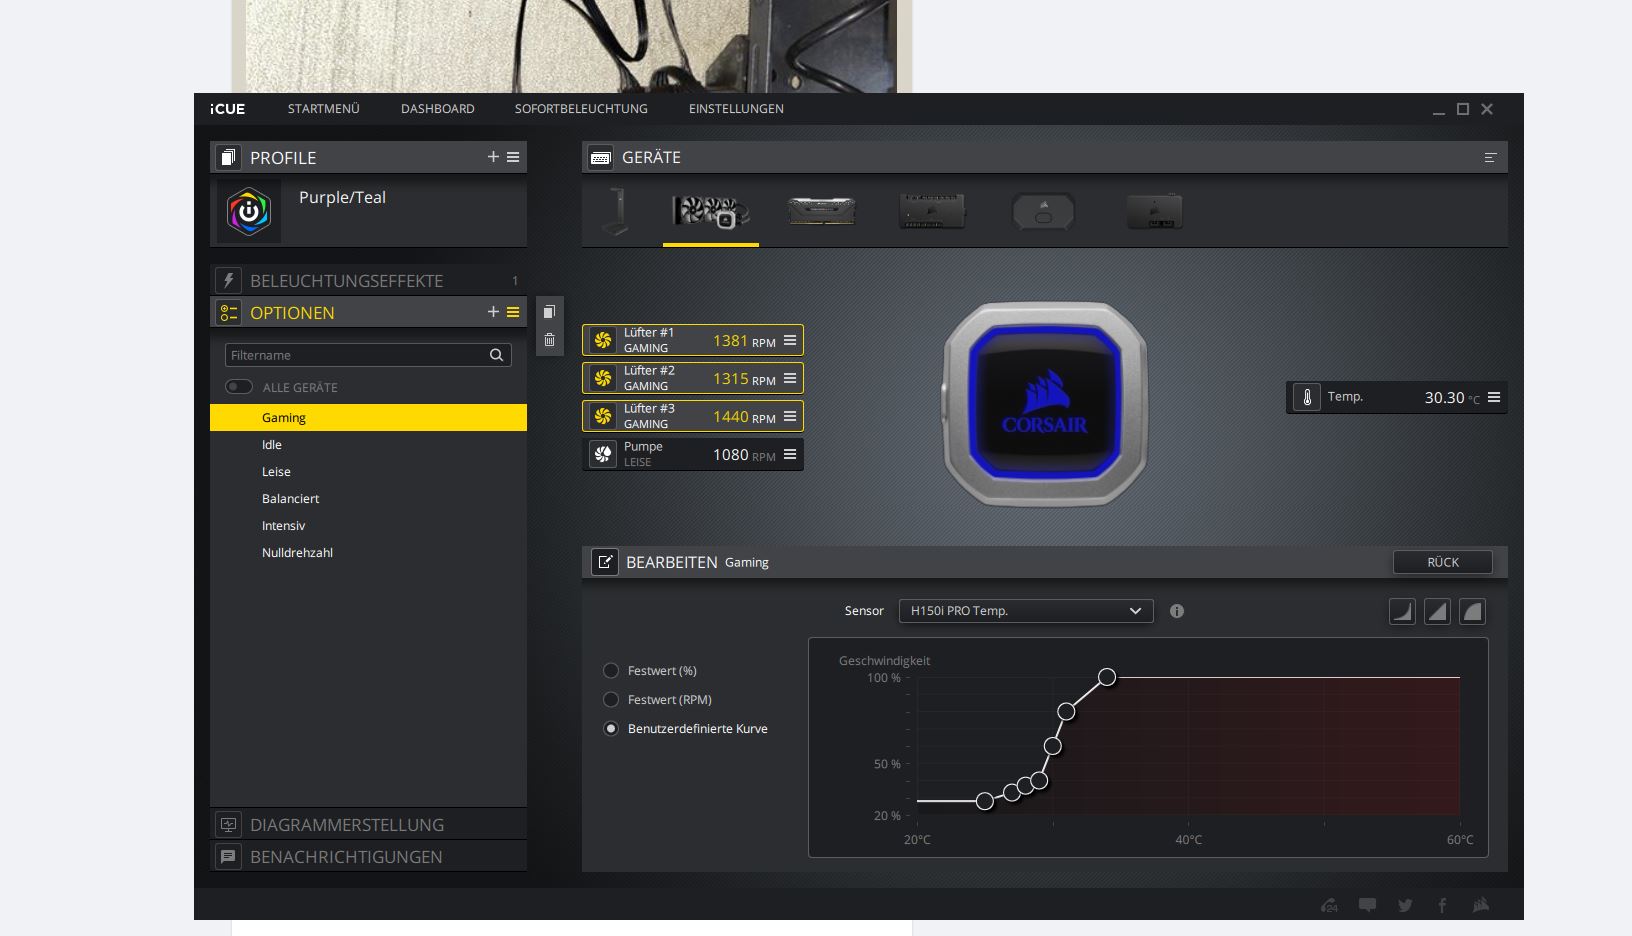Open the Facebook icon in footer
This screenshot has height=936, width=1632.
point(1442,905)
